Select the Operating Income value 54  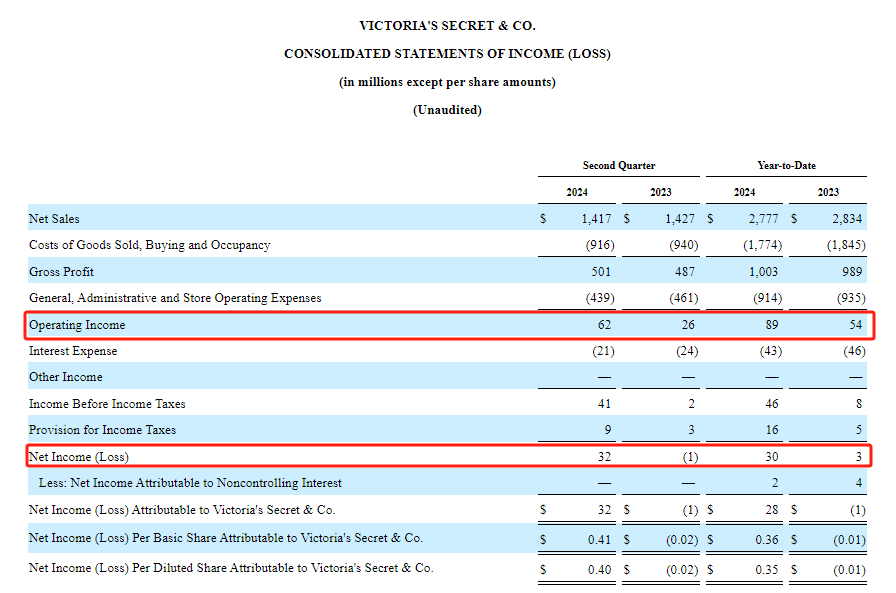pyautogui.click(x=855, y=325)
